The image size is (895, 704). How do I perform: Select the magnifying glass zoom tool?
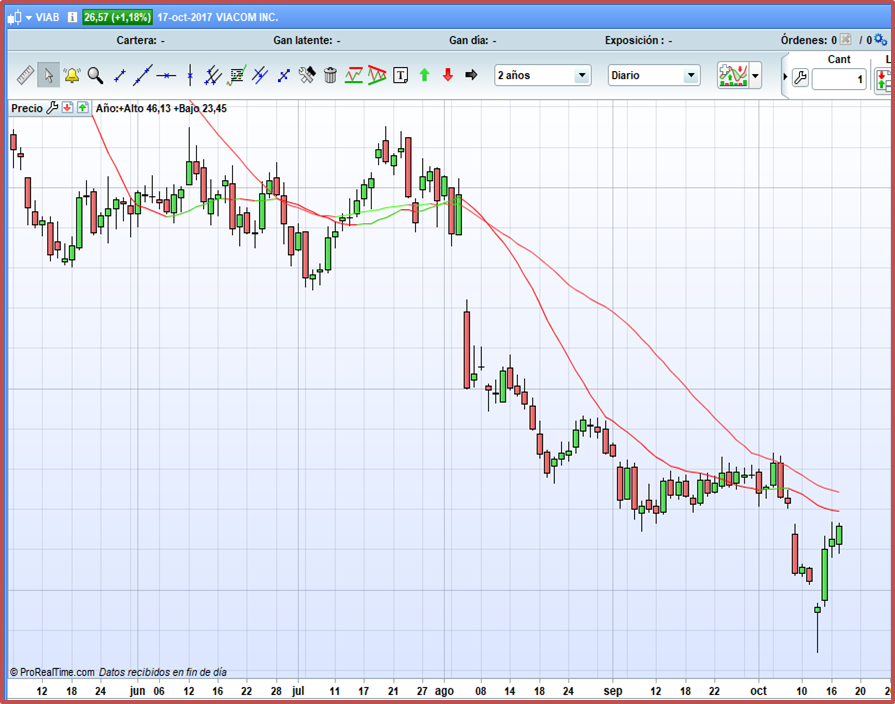(95, 75)
